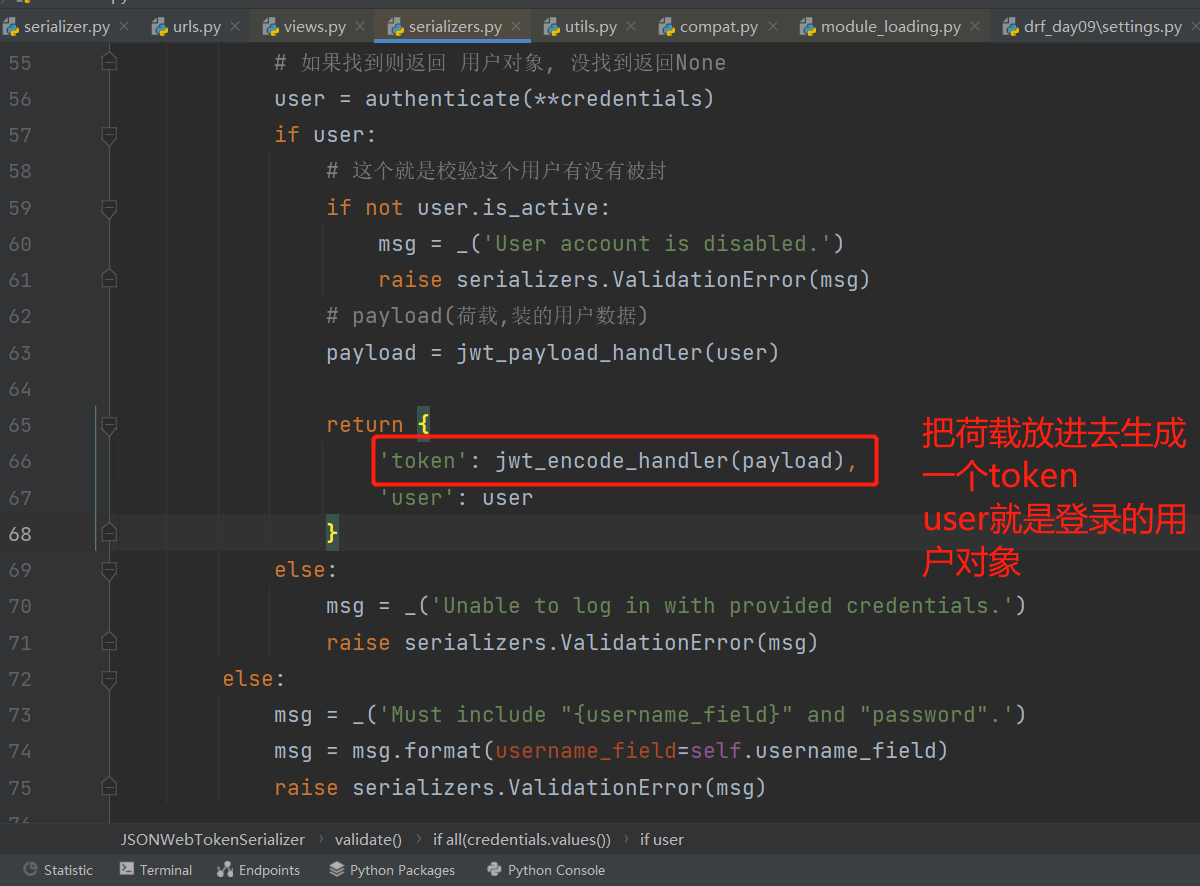Click 'is_active' on line 59

(x=540, y=208)
